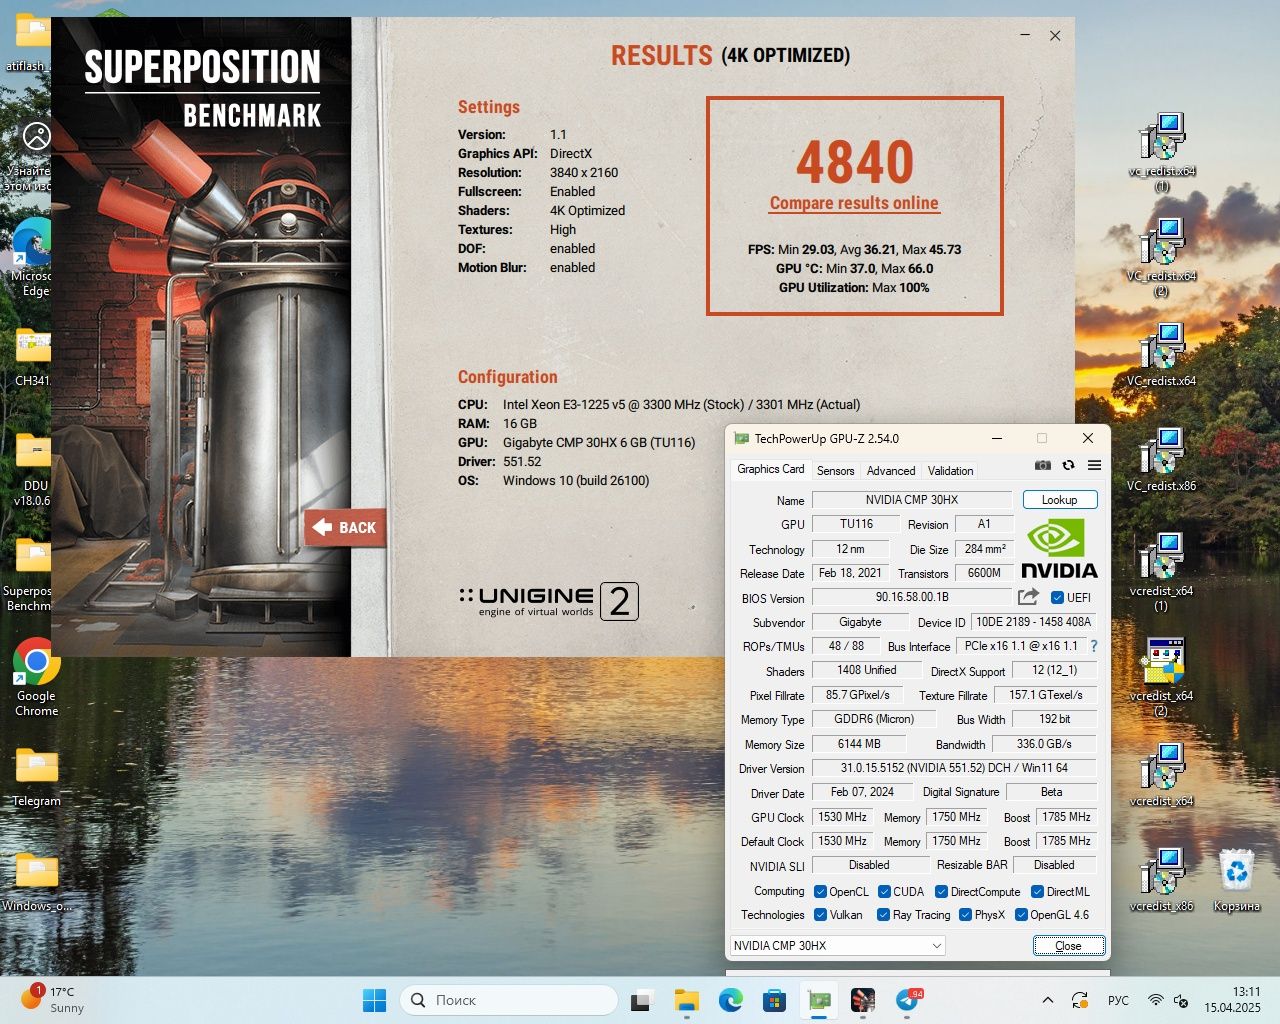Toggle the PhysX checkbox
Screen dimensions: 1280x1024
[965, 915]
